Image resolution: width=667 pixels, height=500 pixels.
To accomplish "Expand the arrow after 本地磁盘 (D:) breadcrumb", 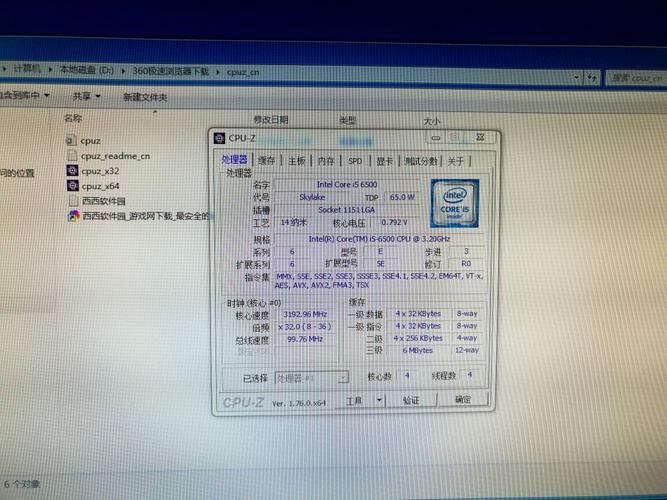I will tap(123, 71).
